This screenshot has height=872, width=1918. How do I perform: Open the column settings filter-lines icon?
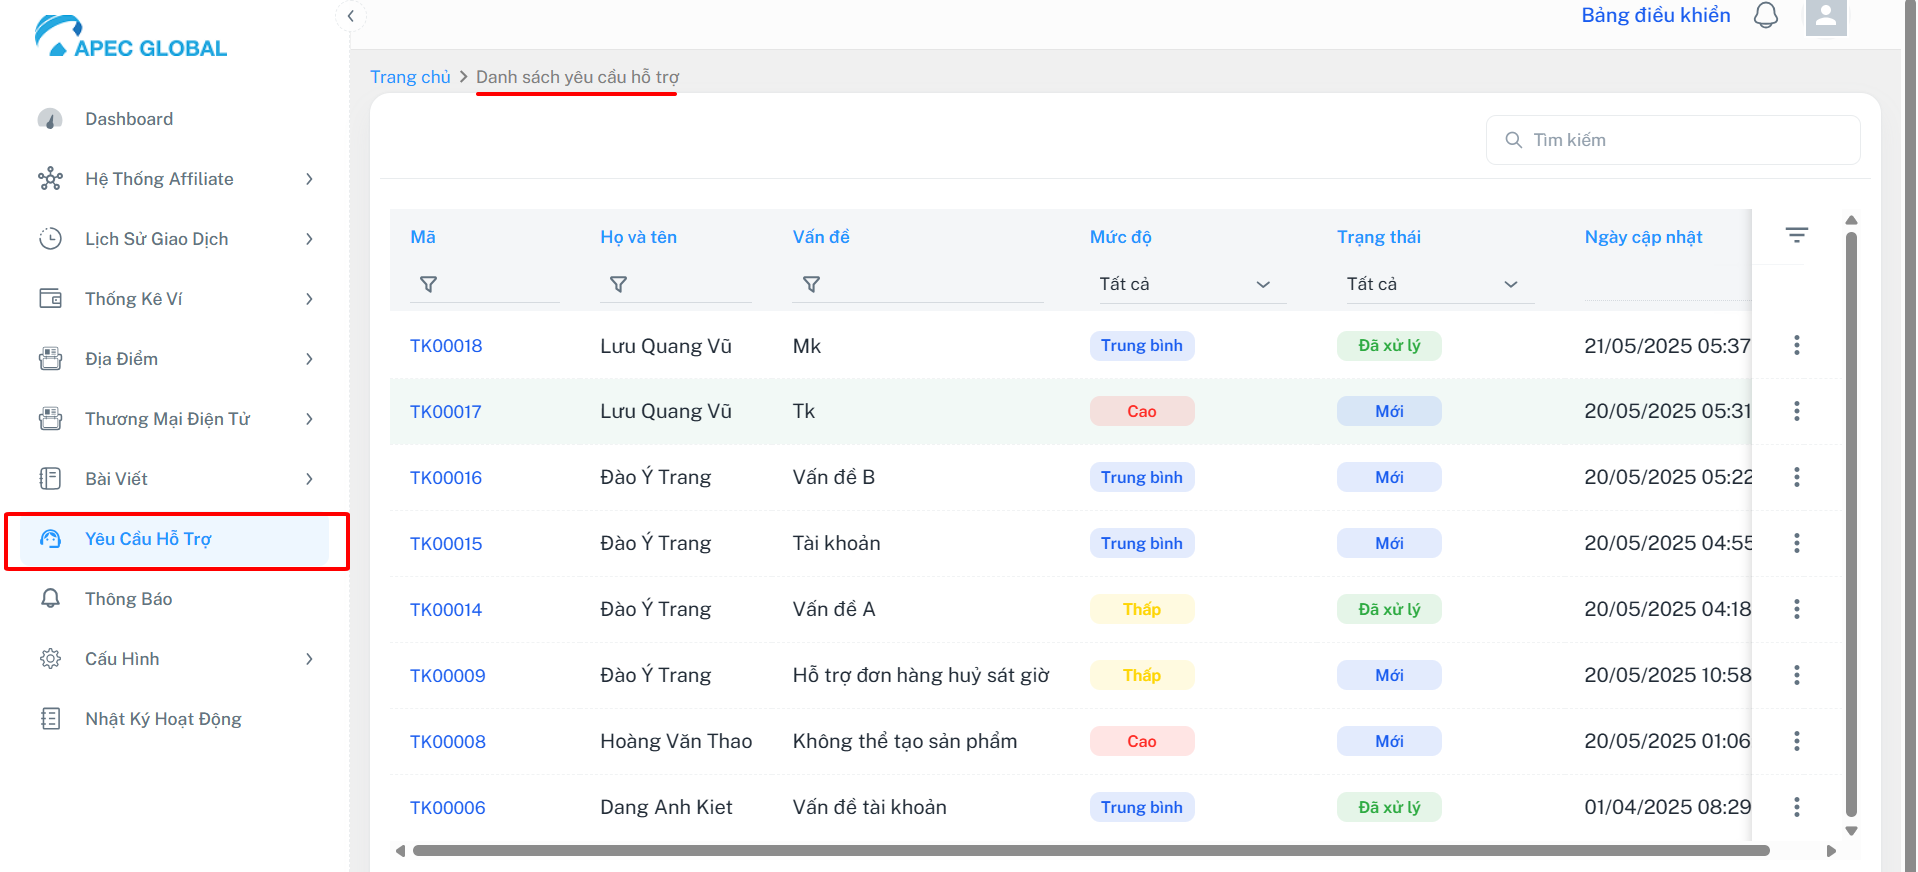(x=1797, y=235)
